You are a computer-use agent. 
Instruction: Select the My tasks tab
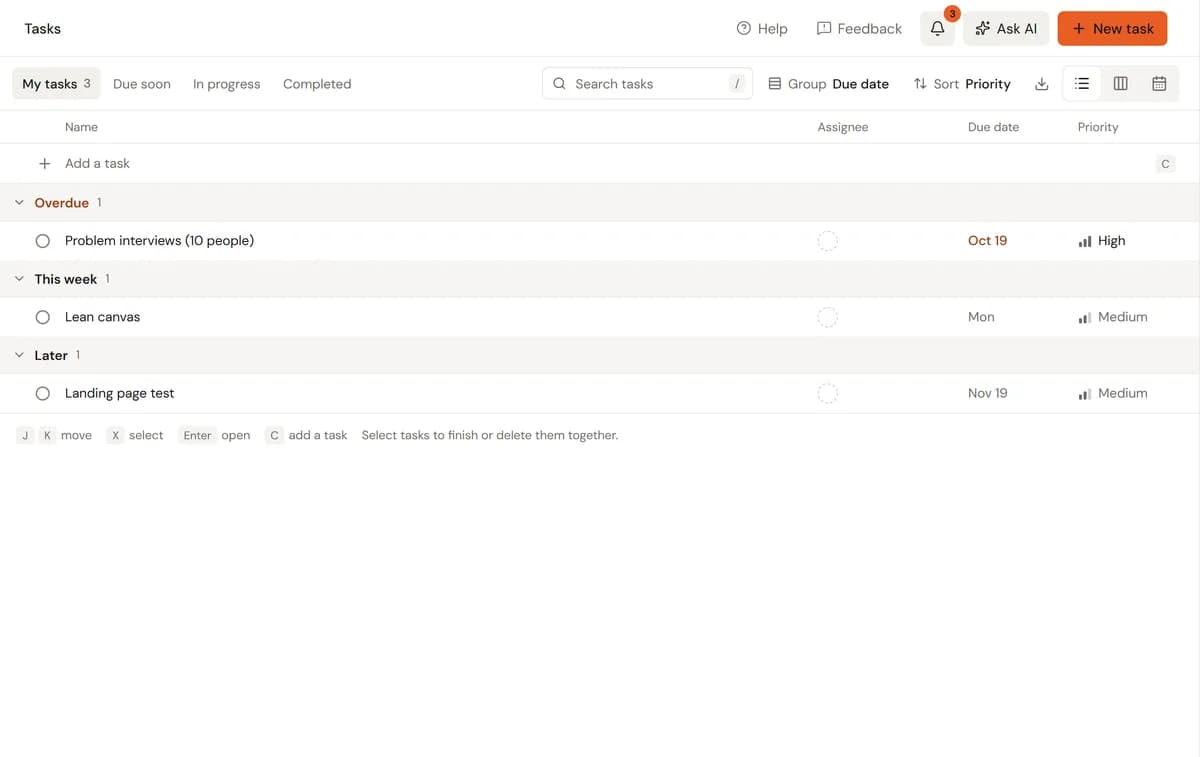click(x=56, y=84)
